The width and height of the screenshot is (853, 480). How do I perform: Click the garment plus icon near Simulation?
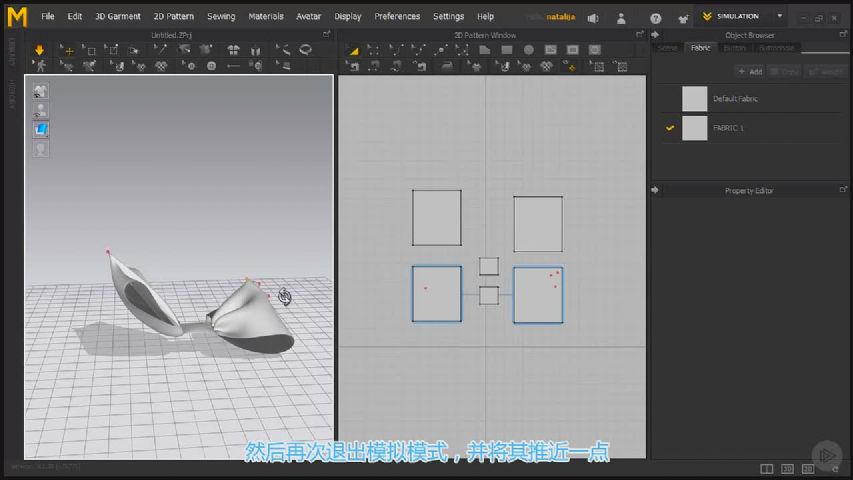click(683, 19)
